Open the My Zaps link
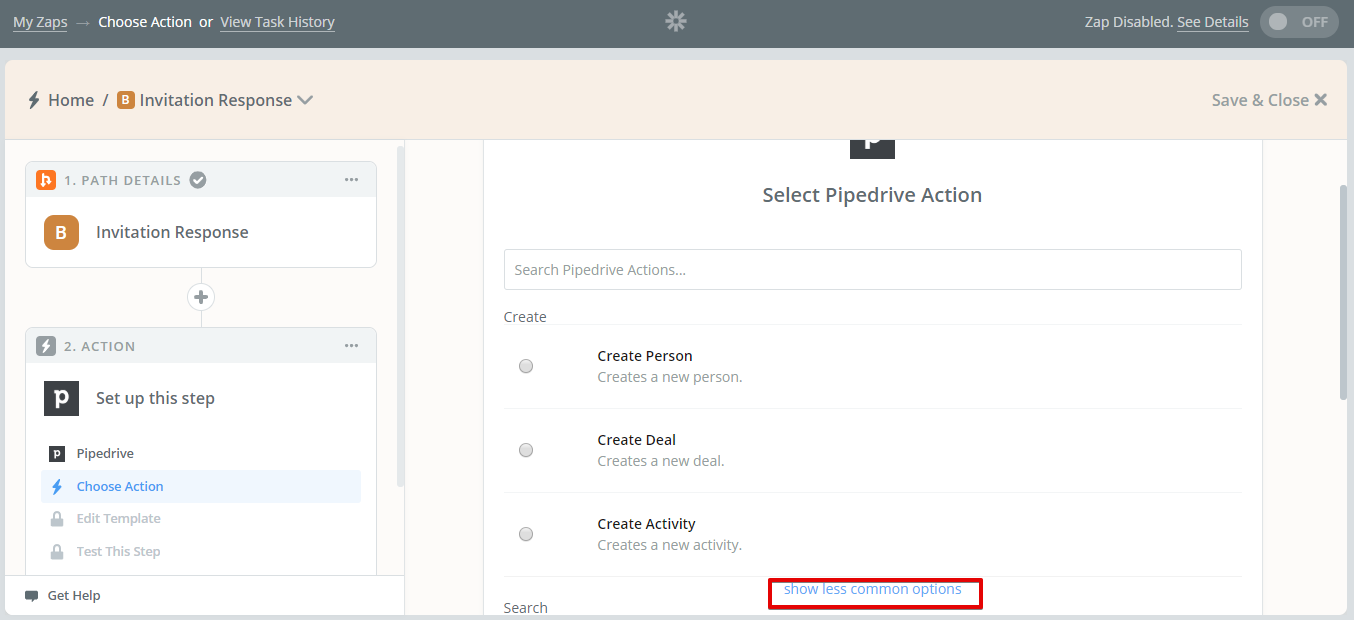1354x620 pixels. (x=40, y=21)
